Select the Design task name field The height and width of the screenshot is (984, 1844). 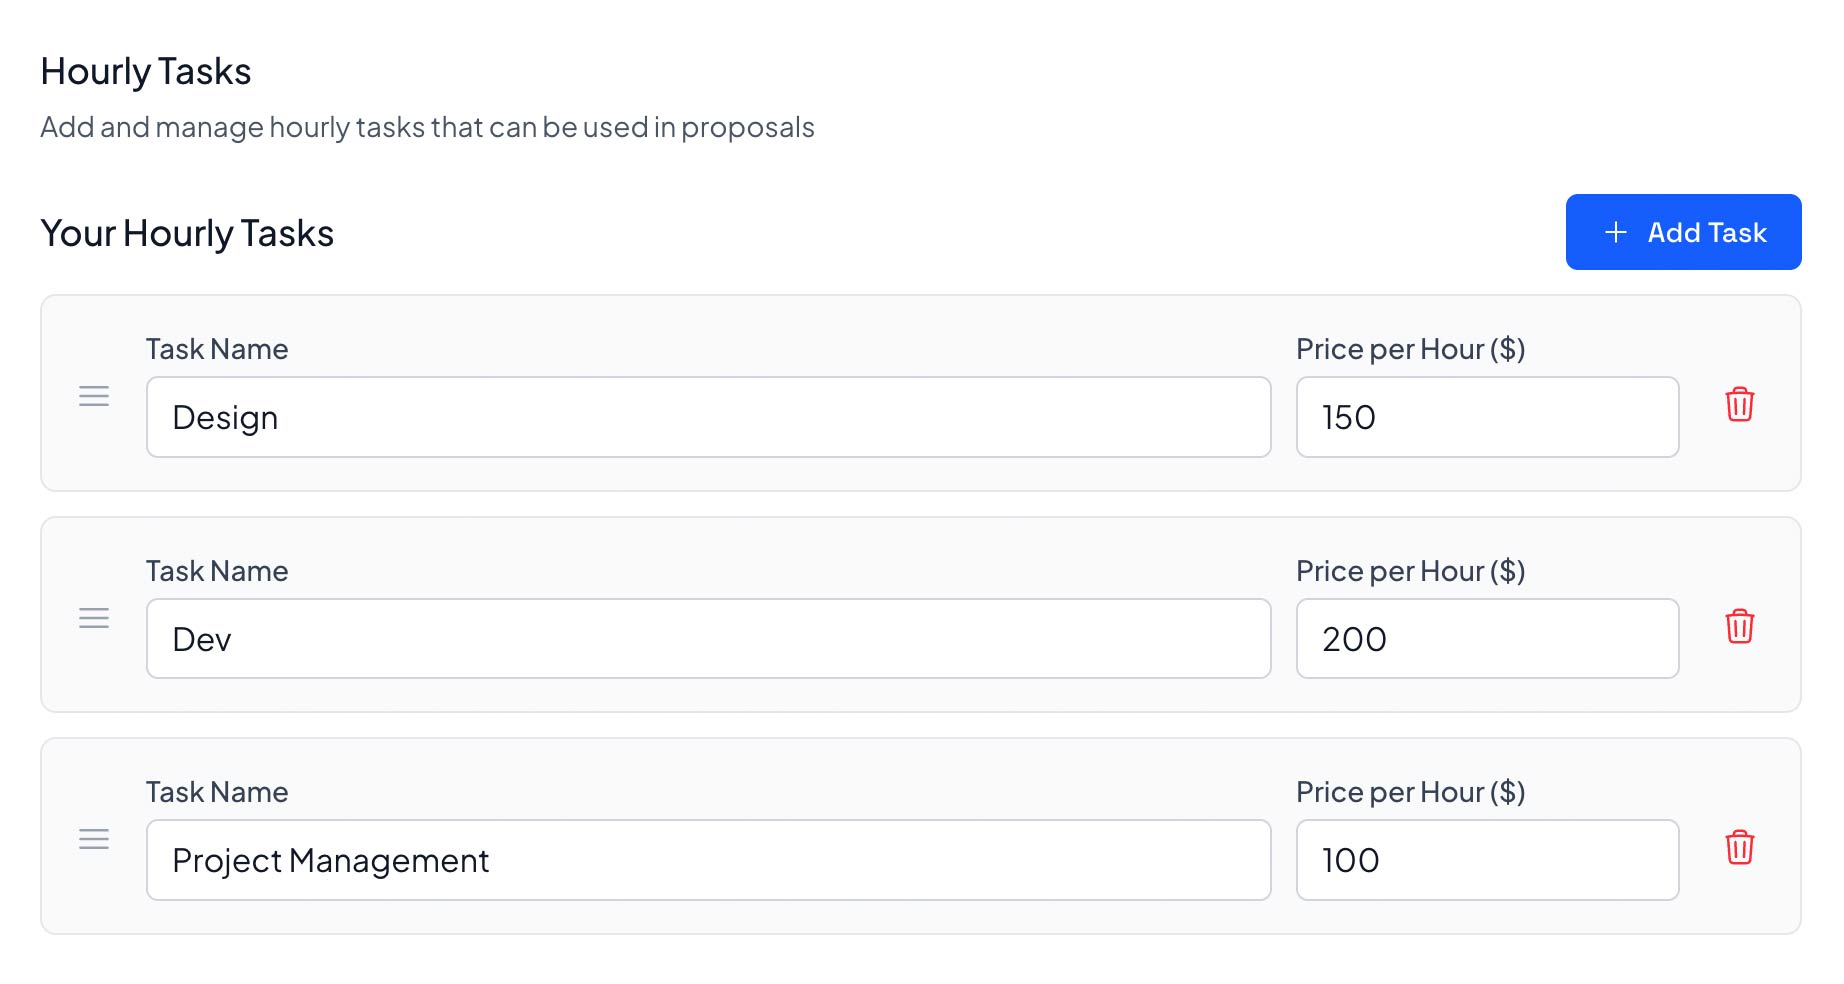click(x=708, y=417)
